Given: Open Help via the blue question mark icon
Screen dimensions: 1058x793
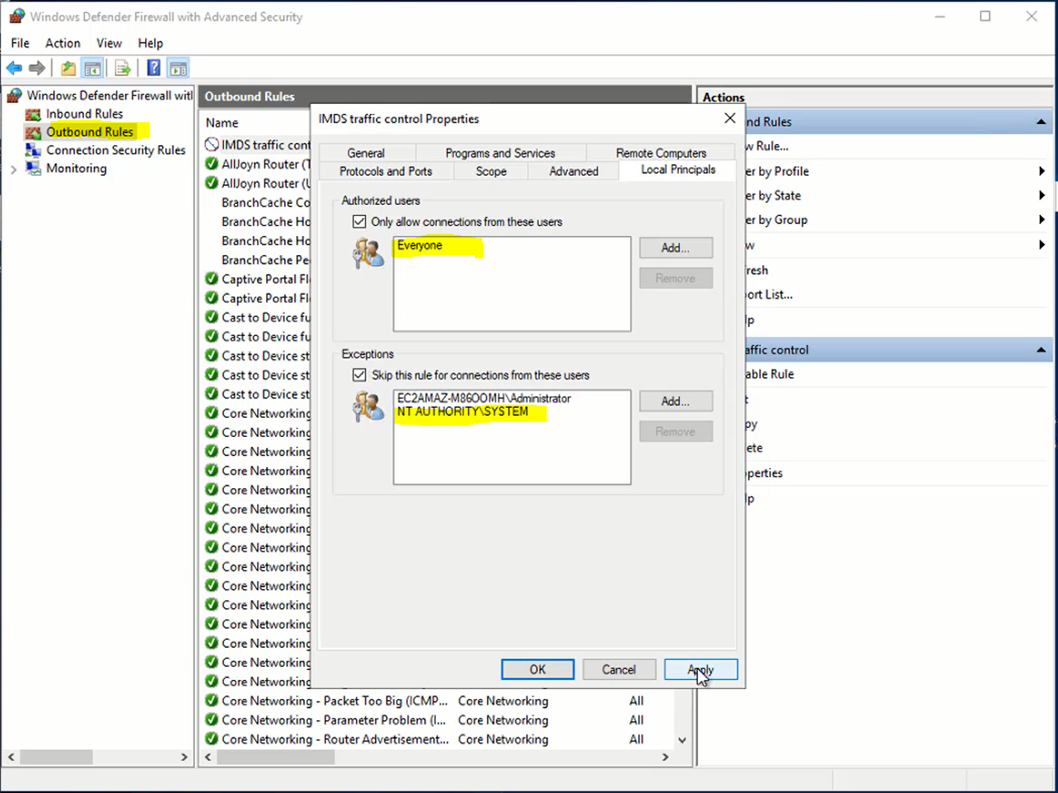Looking at the screenshot, I should [154, 67].
